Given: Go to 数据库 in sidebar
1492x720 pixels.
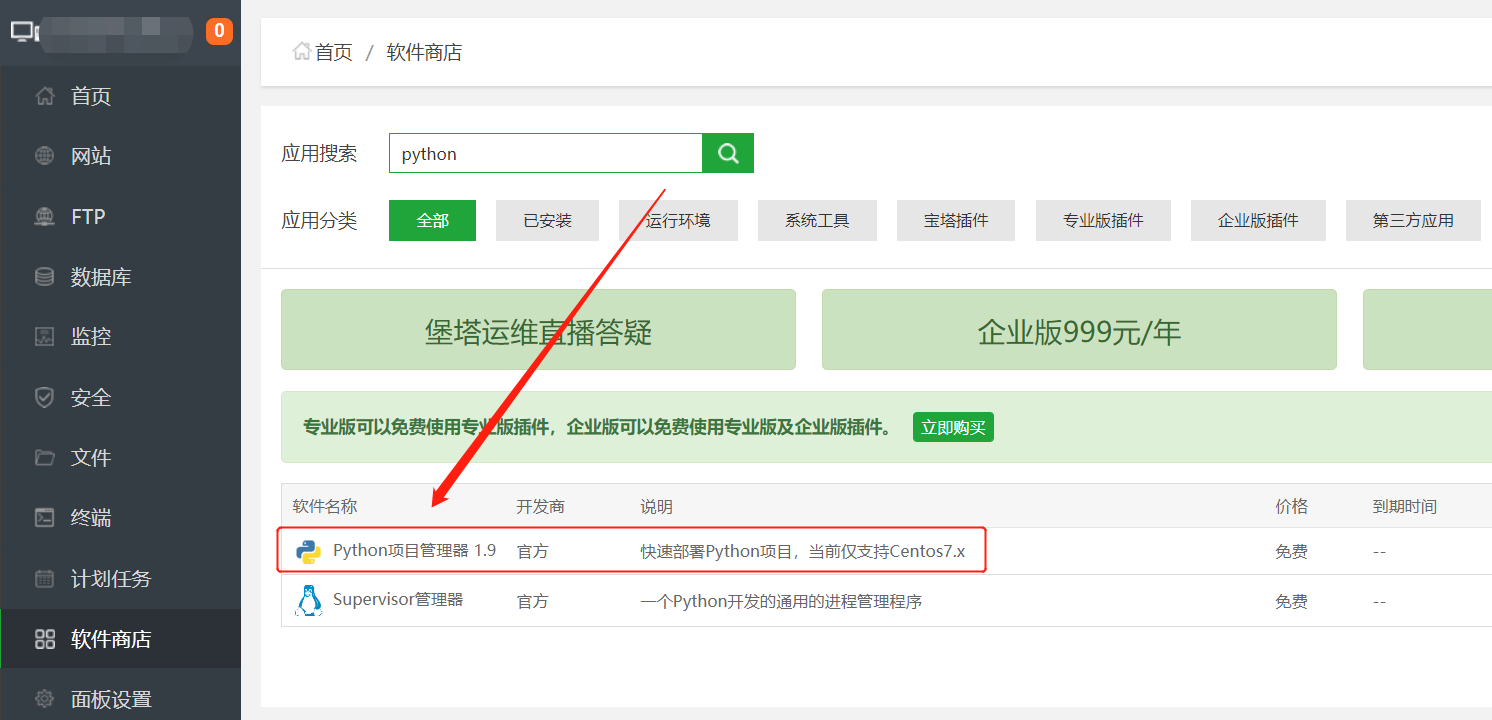Looking at the screenshot, I should tap(100, 277).
